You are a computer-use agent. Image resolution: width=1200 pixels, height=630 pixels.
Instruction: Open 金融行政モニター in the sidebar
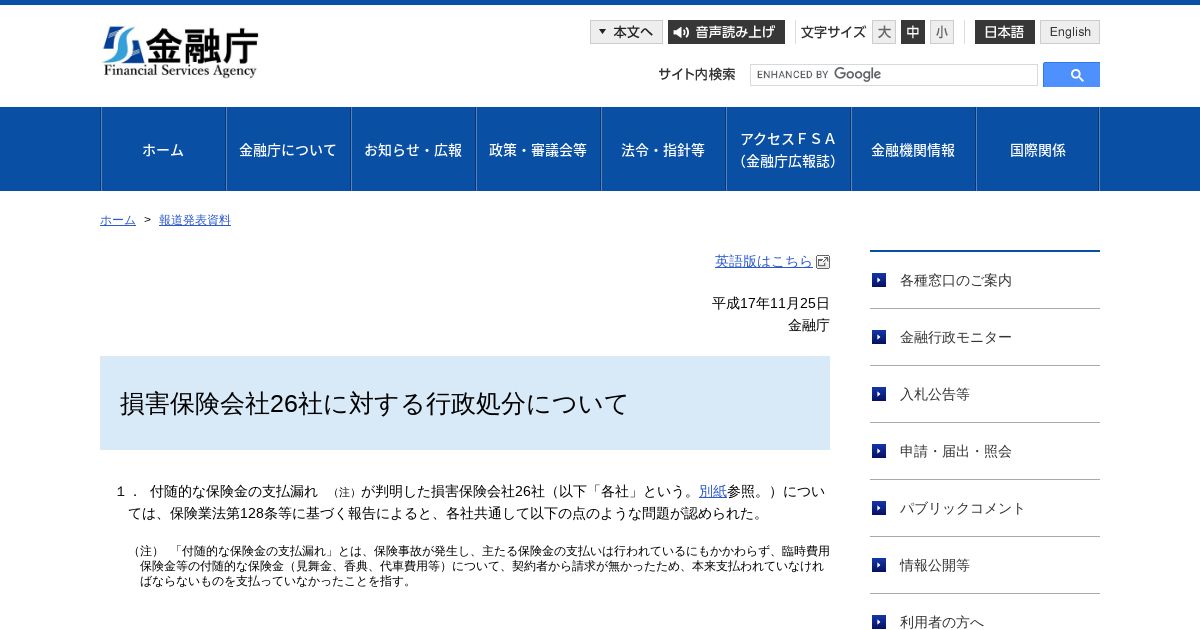coord(985,337)
